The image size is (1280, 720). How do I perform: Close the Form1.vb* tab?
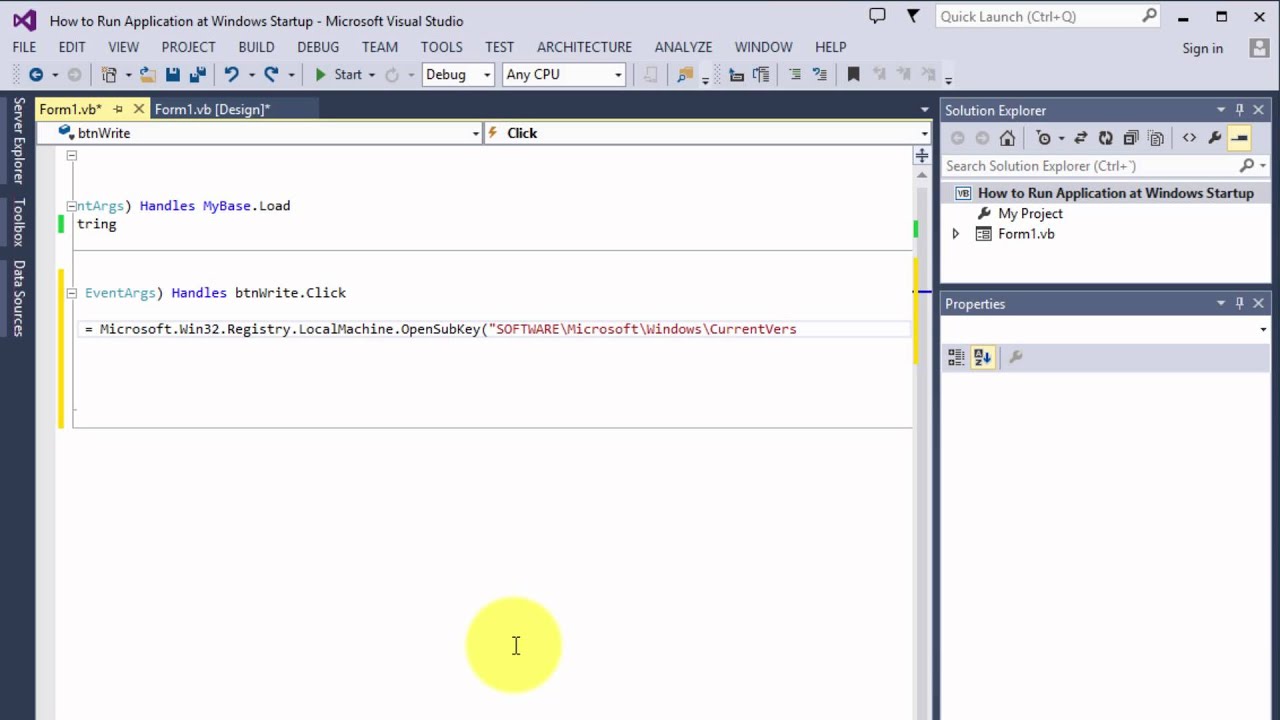pyautogui.click(x=139, y=109)
